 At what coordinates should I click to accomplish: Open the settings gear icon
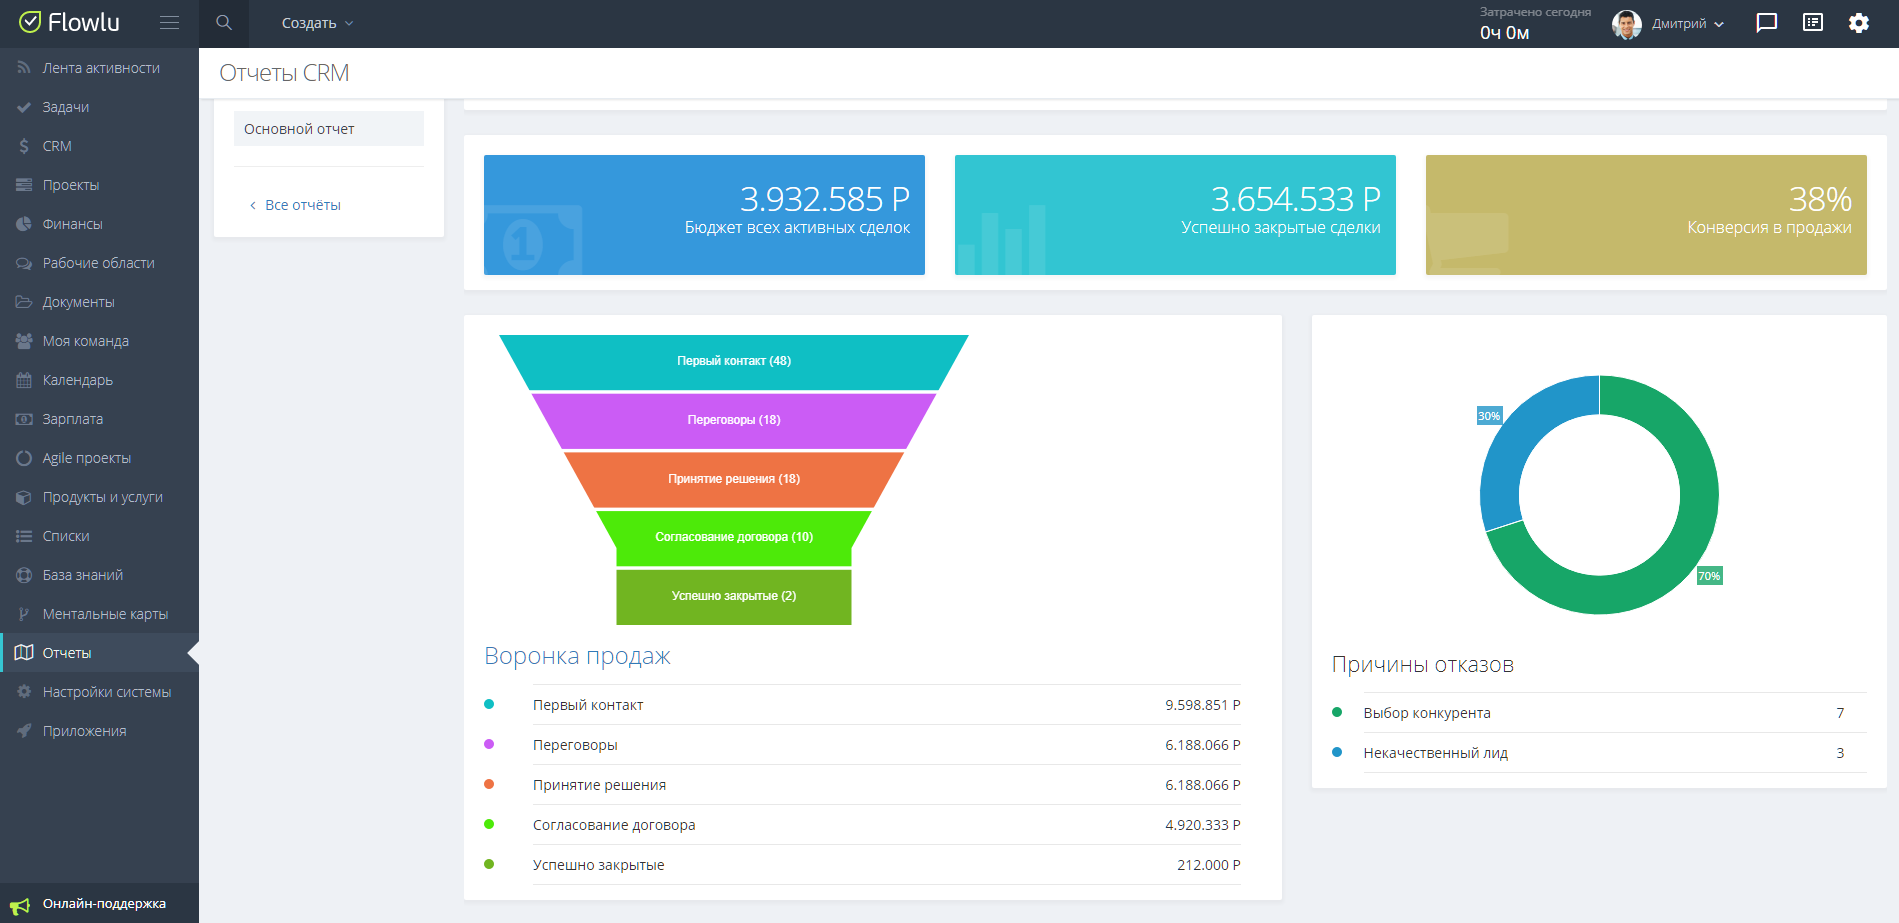(x=1859, y=23)
